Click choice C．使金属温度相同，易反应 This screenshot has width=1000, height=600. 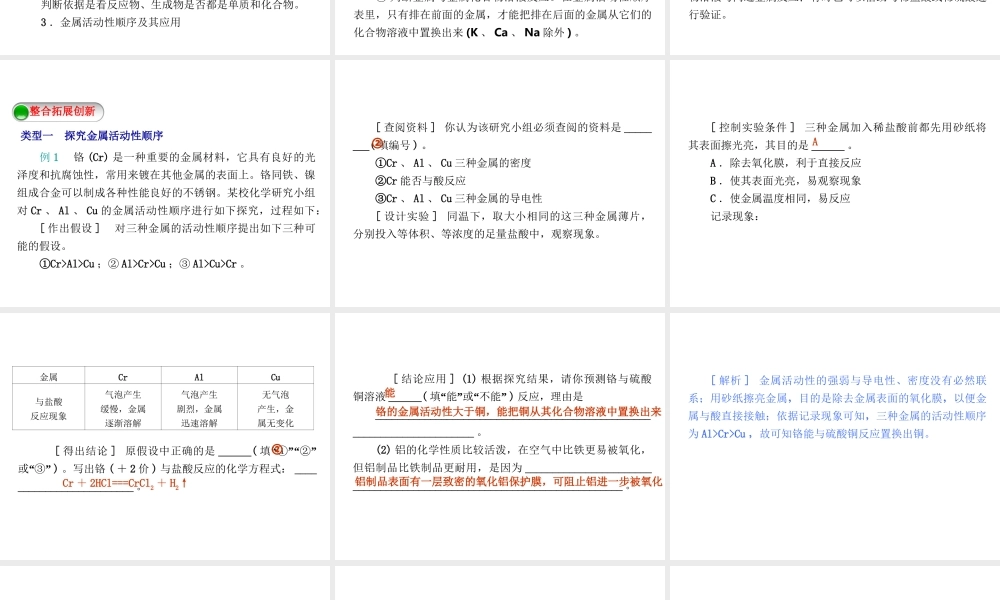(780, 199)
